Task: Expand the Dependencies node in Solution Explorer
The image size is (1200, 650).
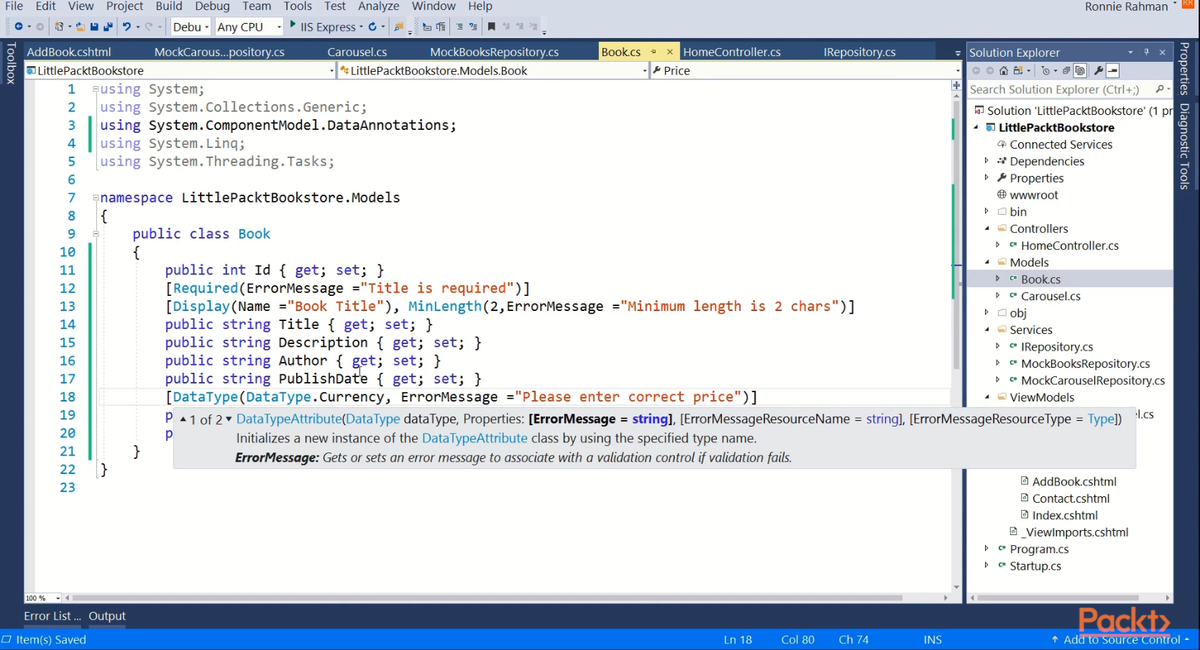Action: pyautogui.click(x=986, y=161)
